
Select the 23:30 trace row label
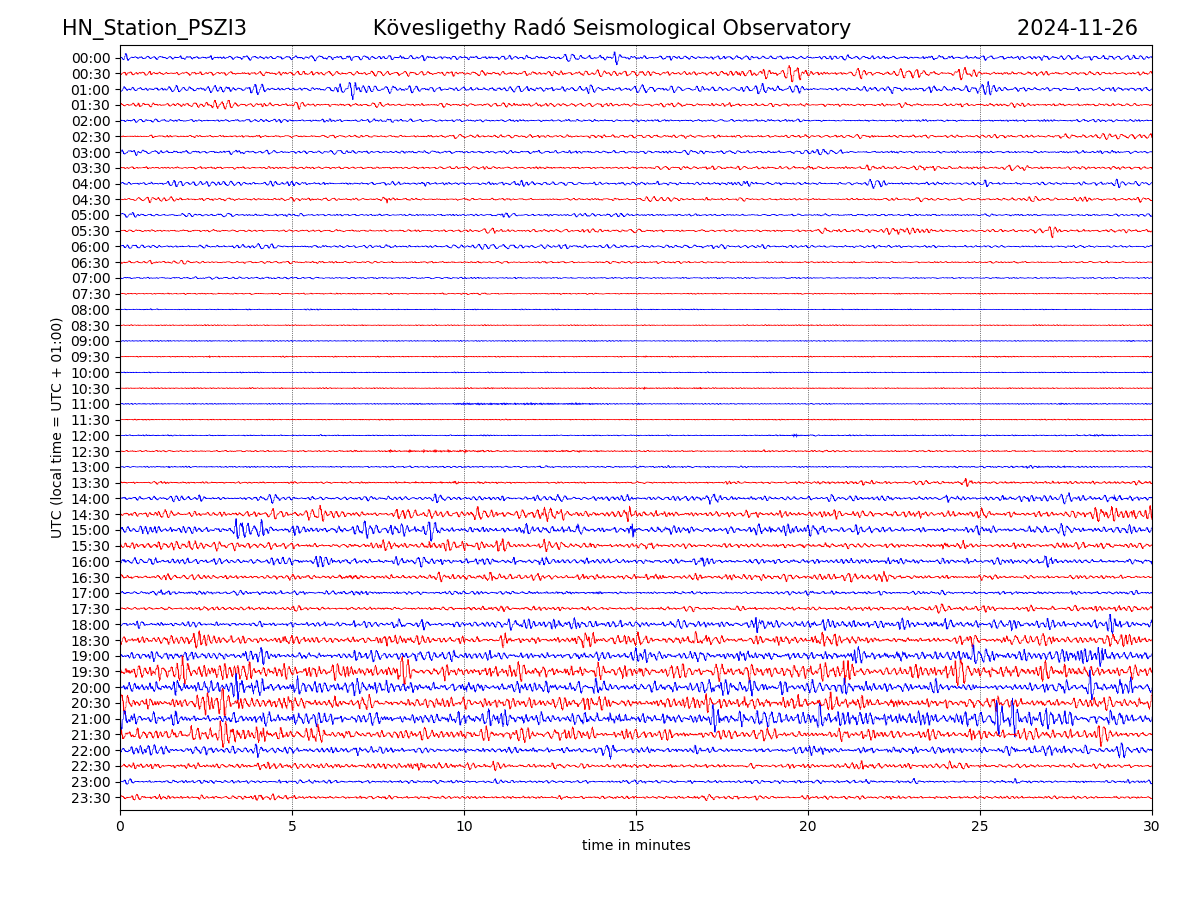tap(91, 798)
